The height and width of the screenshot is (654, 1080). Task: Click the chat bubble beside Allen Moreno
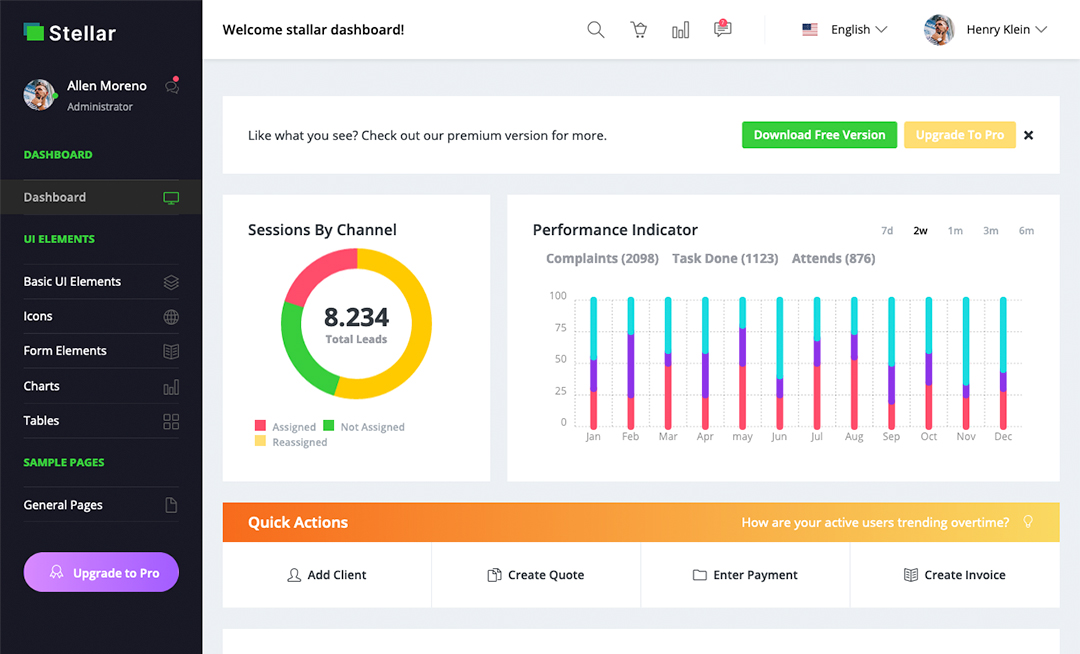tap(172, 87)
